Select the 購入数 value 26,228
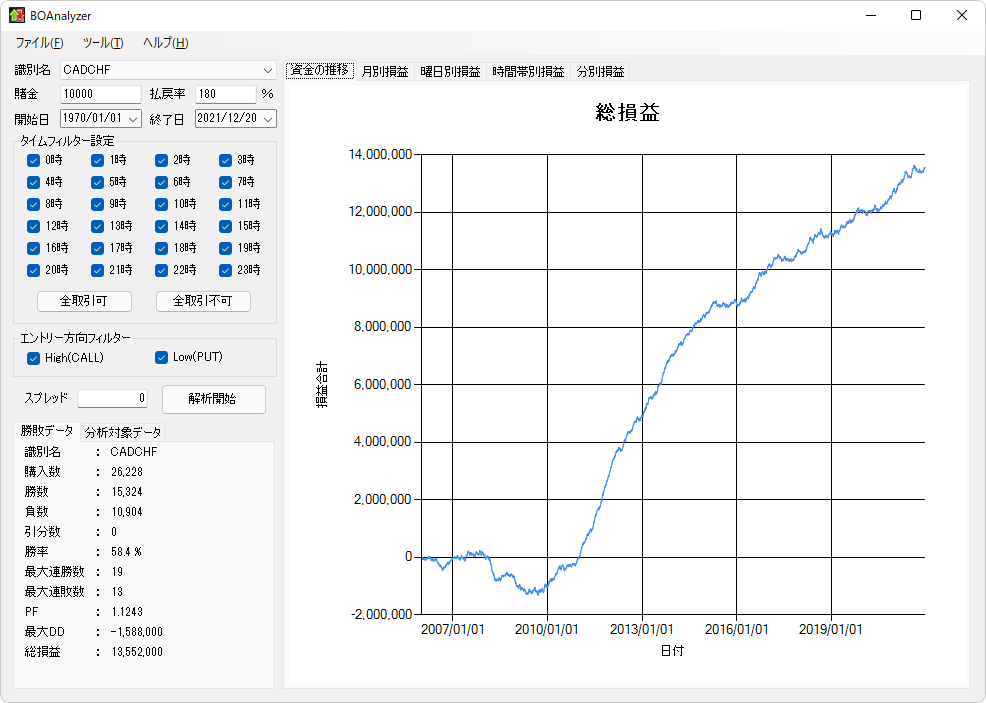986x703 pixels. pyautogui.click(x=127, y=472)
